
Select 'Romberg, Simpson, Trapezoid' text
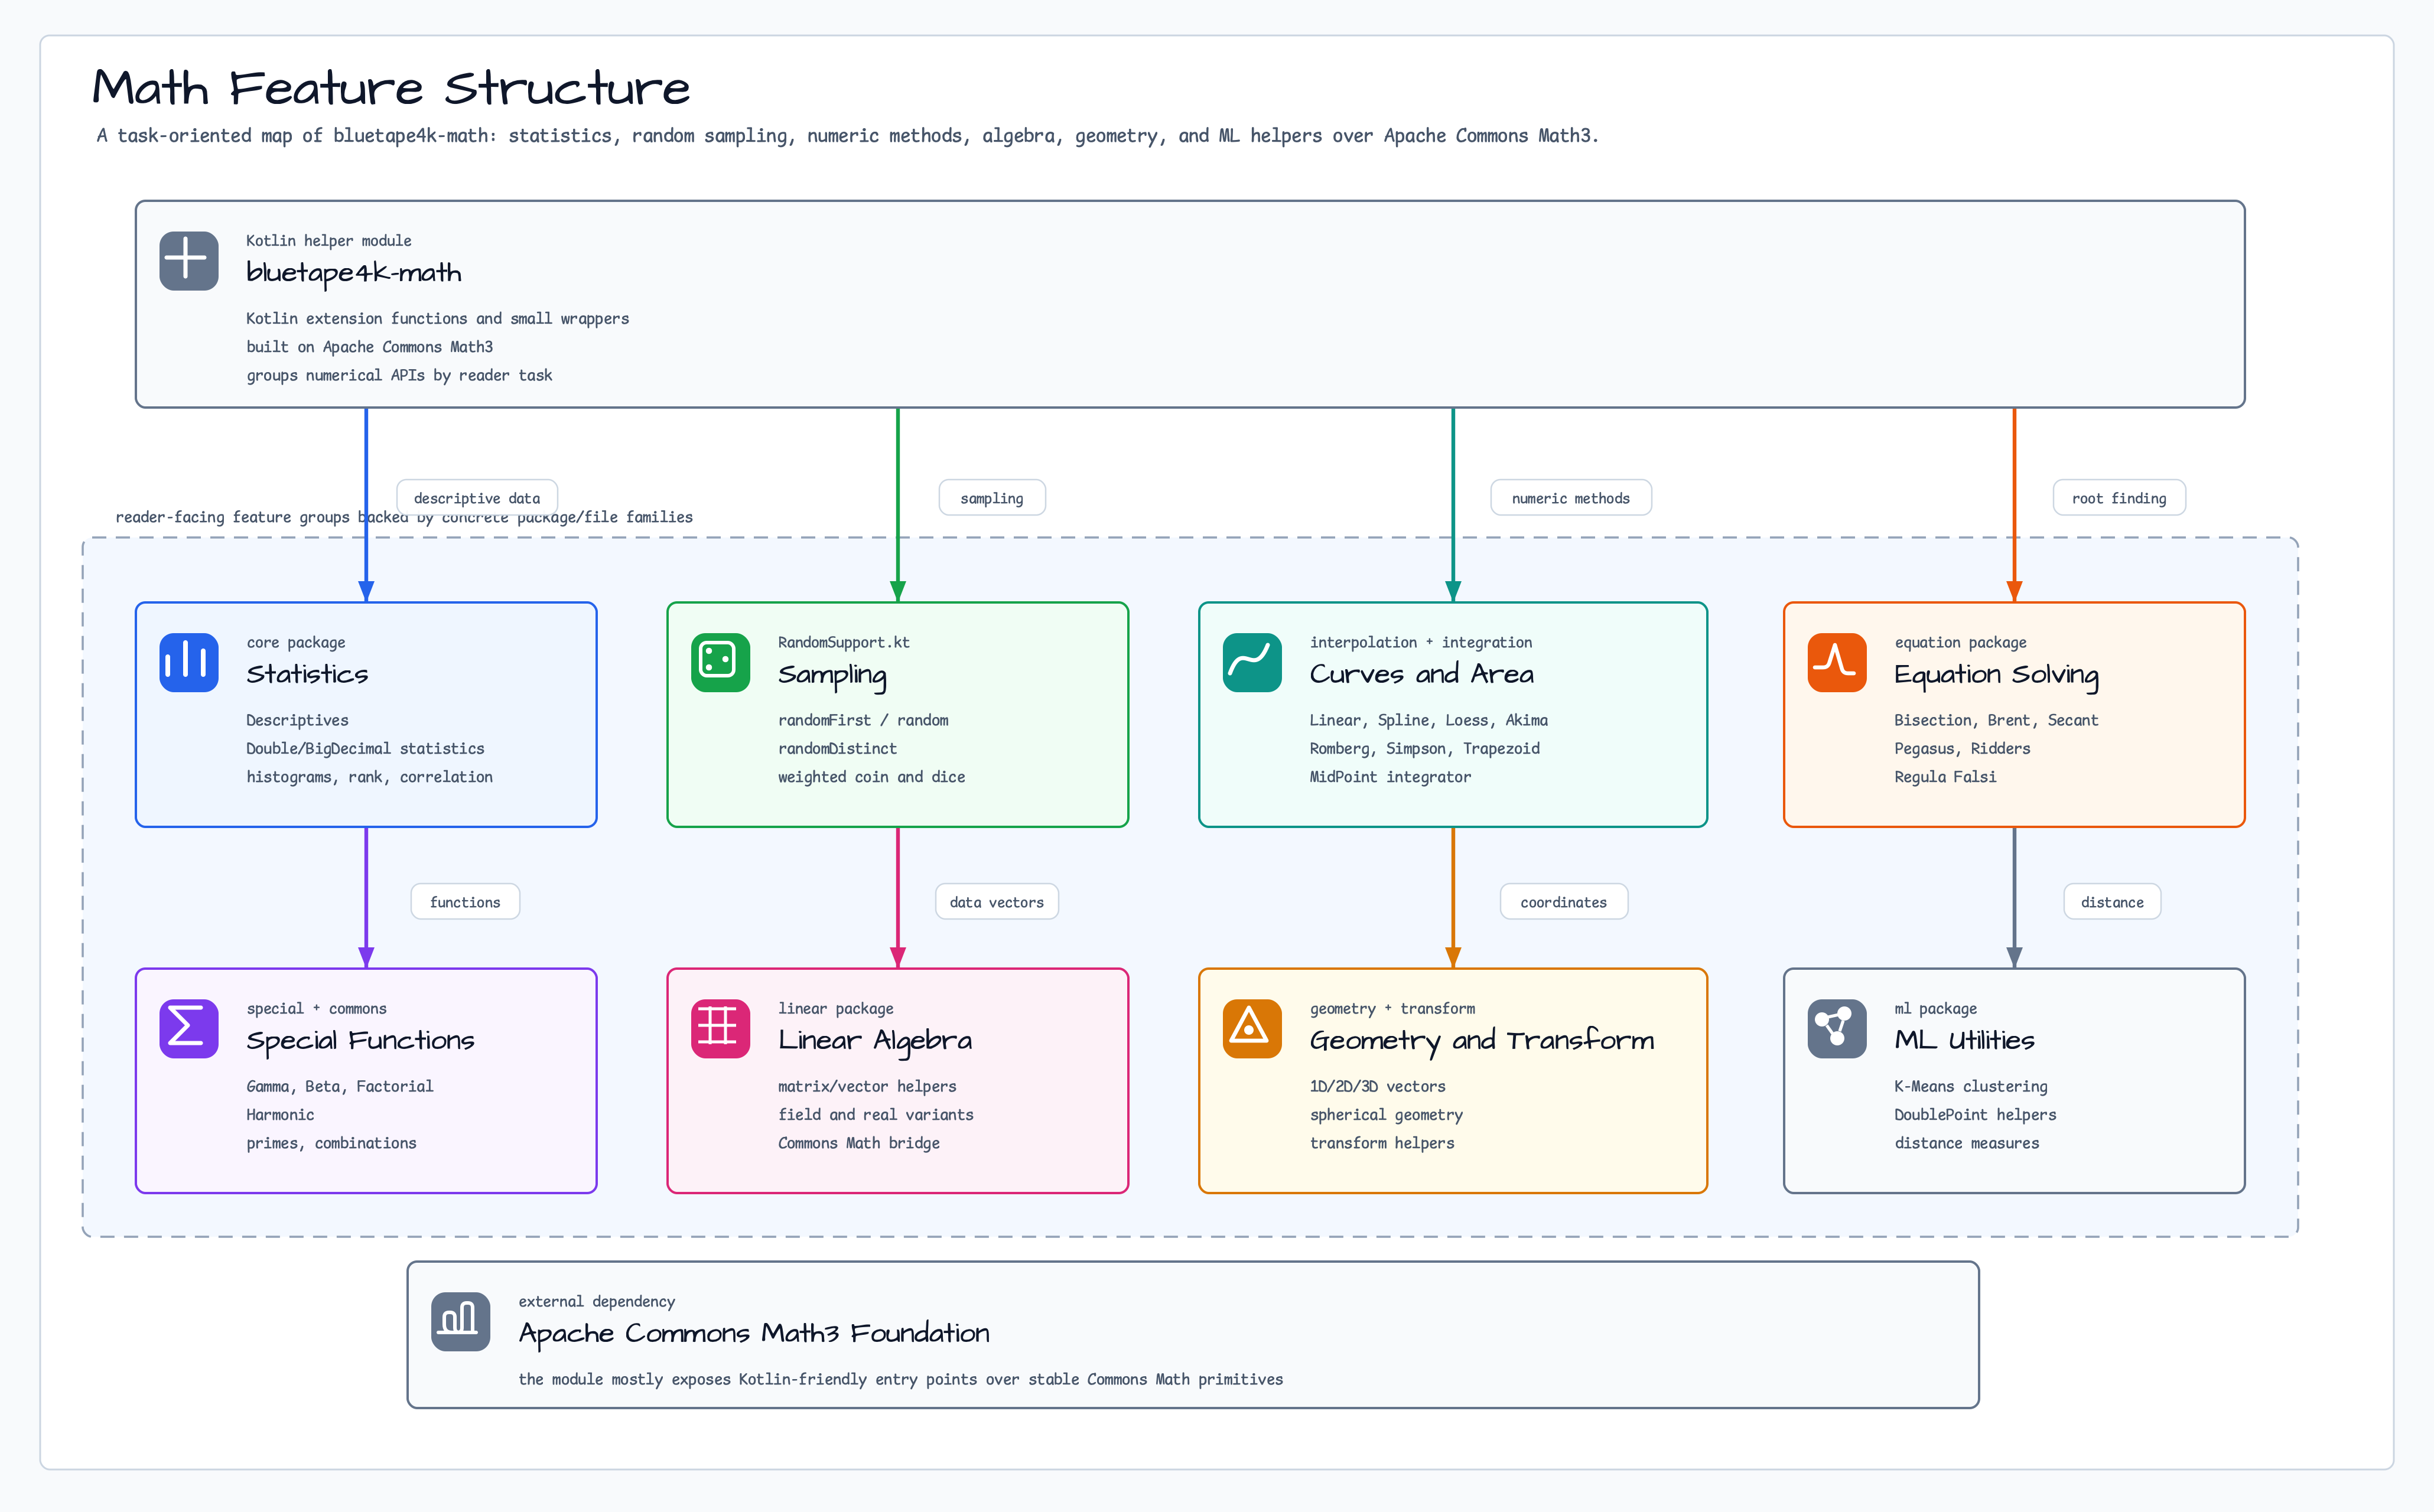(x=1425, y=748)
